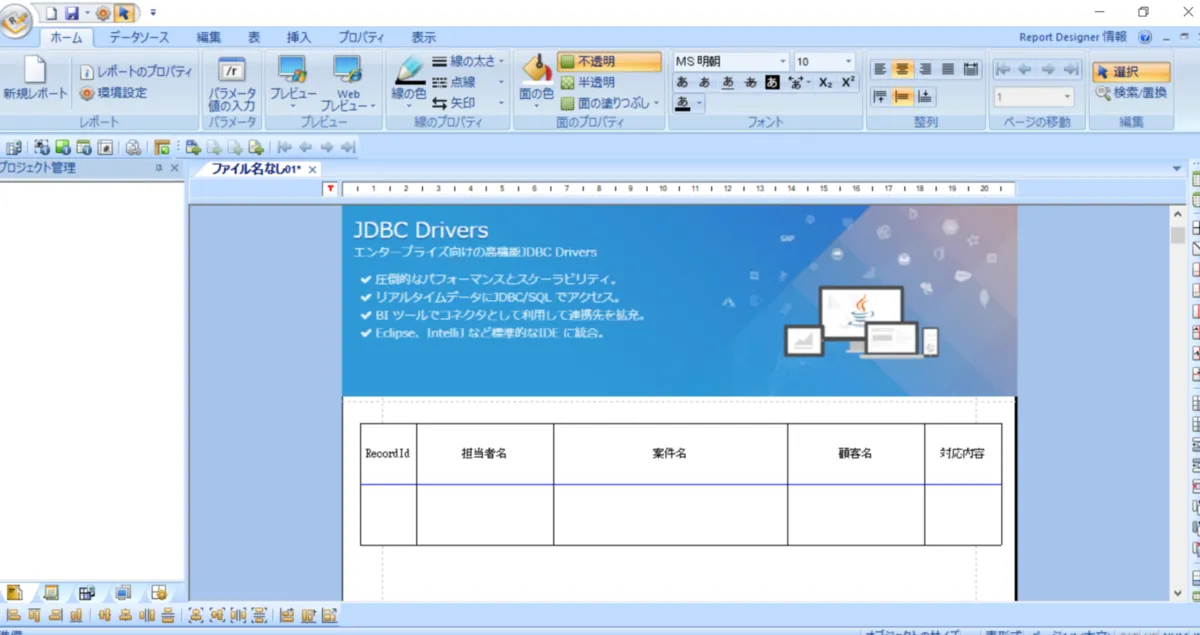This screenshot has height=635, width=1200.
Task: Open the データソース ribbon tab
Action: pyautogui.click(x=139, y=37)
